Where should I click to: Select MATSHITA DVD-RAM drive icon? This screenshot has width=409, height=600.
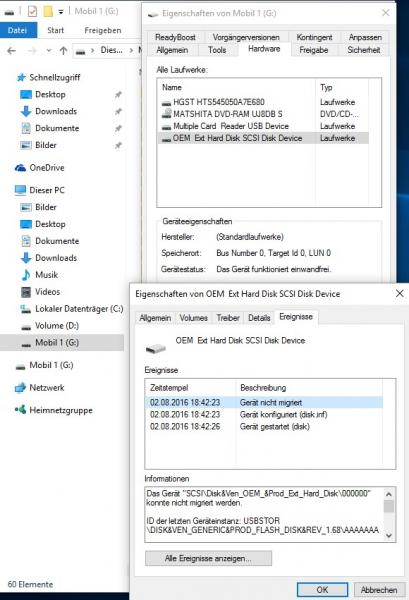point(166,114)
